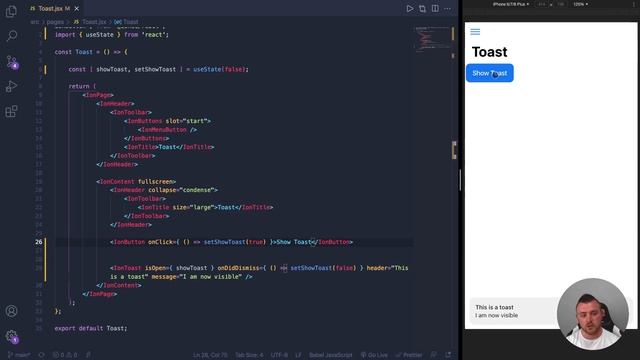Click the Prettier status bar entry
Image resolution: width=640 pixels, height=360 pixels.
[409, 355]
